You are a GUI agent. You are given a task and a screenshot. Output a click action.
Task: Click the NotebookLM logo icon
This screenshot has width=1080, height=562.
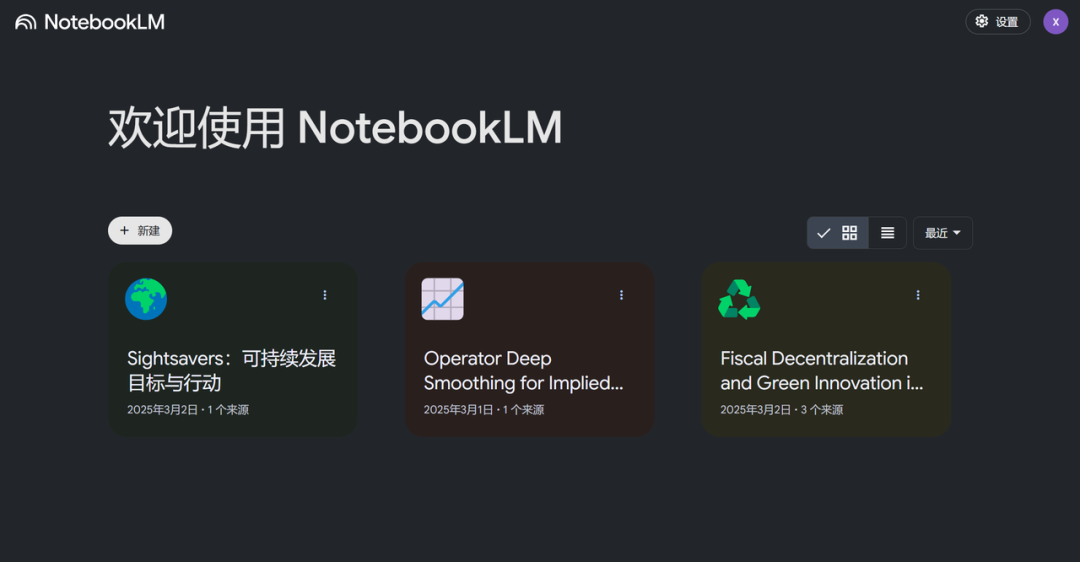coord(25,22)
